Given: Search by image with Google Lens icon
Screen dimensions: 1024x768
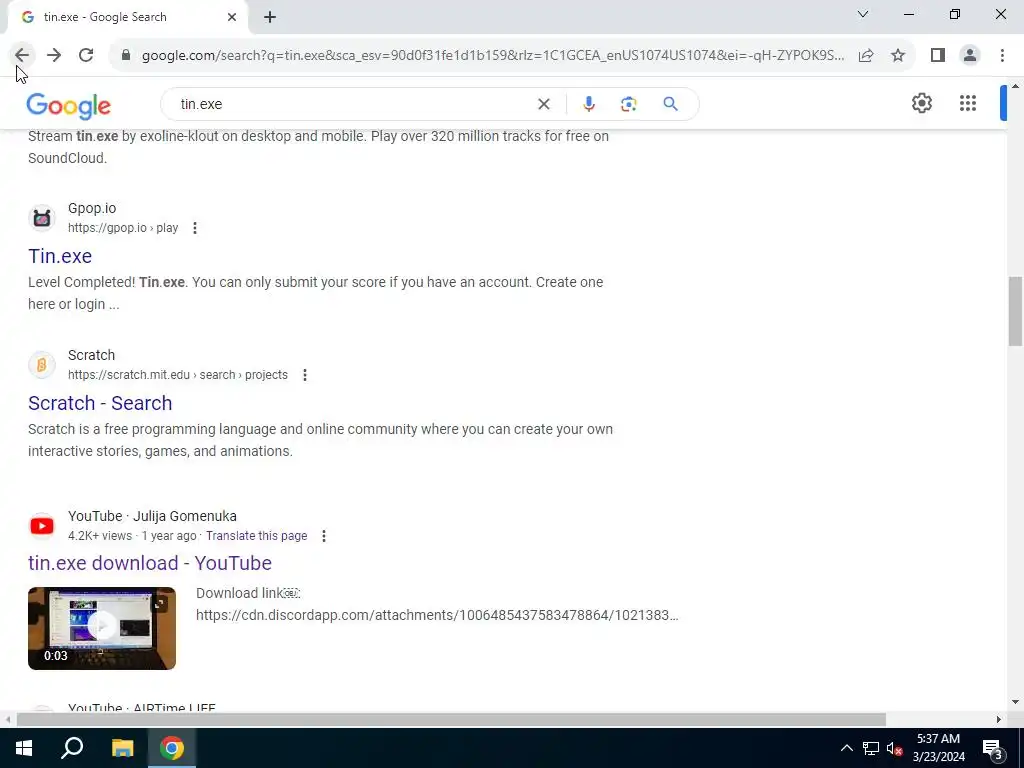Looking at the screenshot, I should [x=628, y=104].
